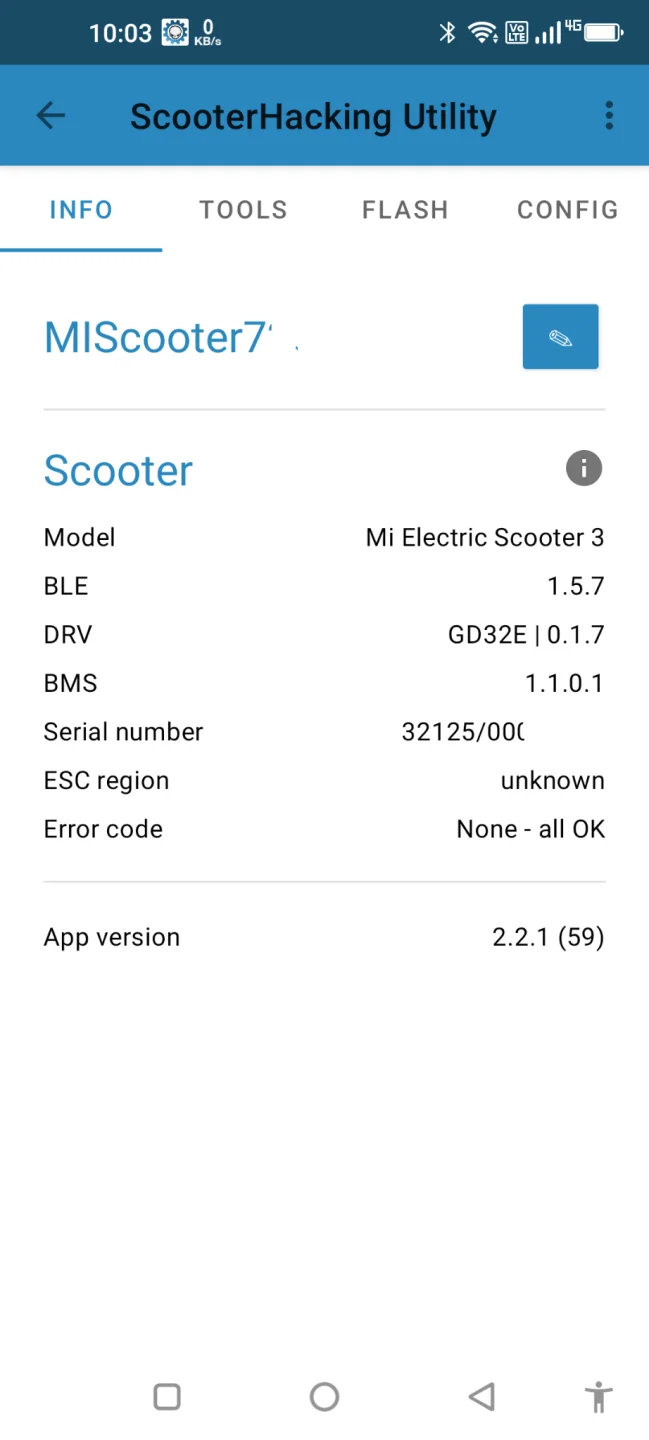Screen dimensions: 649x1440
Task: Tap the pencil edit name button
Action: tap(560, 337)
